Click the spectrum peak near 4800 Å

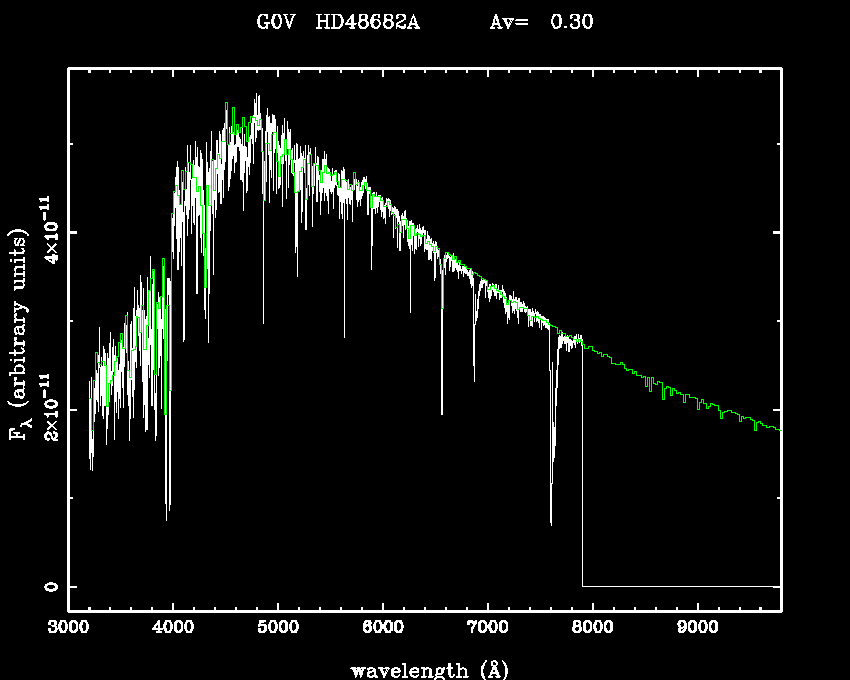[x=257, y=97]
